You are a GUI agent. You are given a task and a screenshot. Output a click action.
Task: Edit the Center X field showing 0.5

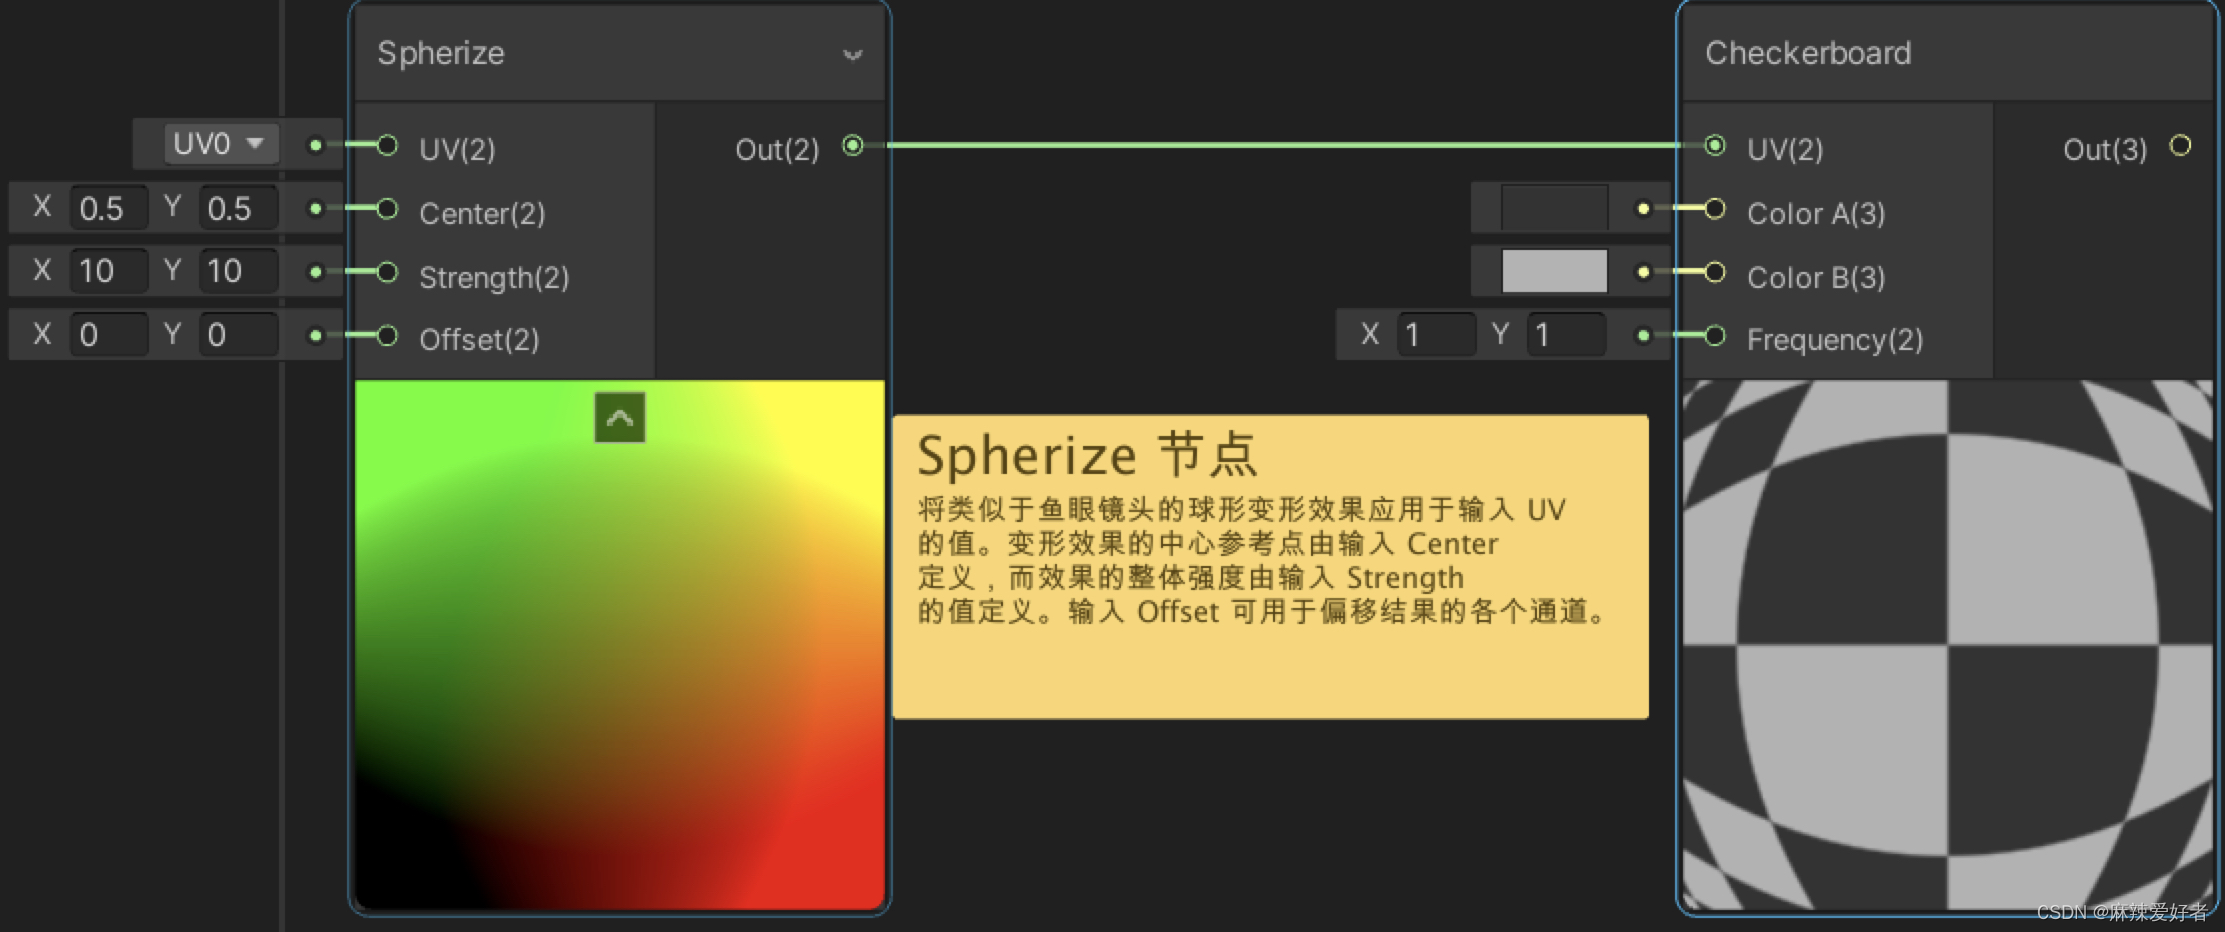[x=108, y=208]
